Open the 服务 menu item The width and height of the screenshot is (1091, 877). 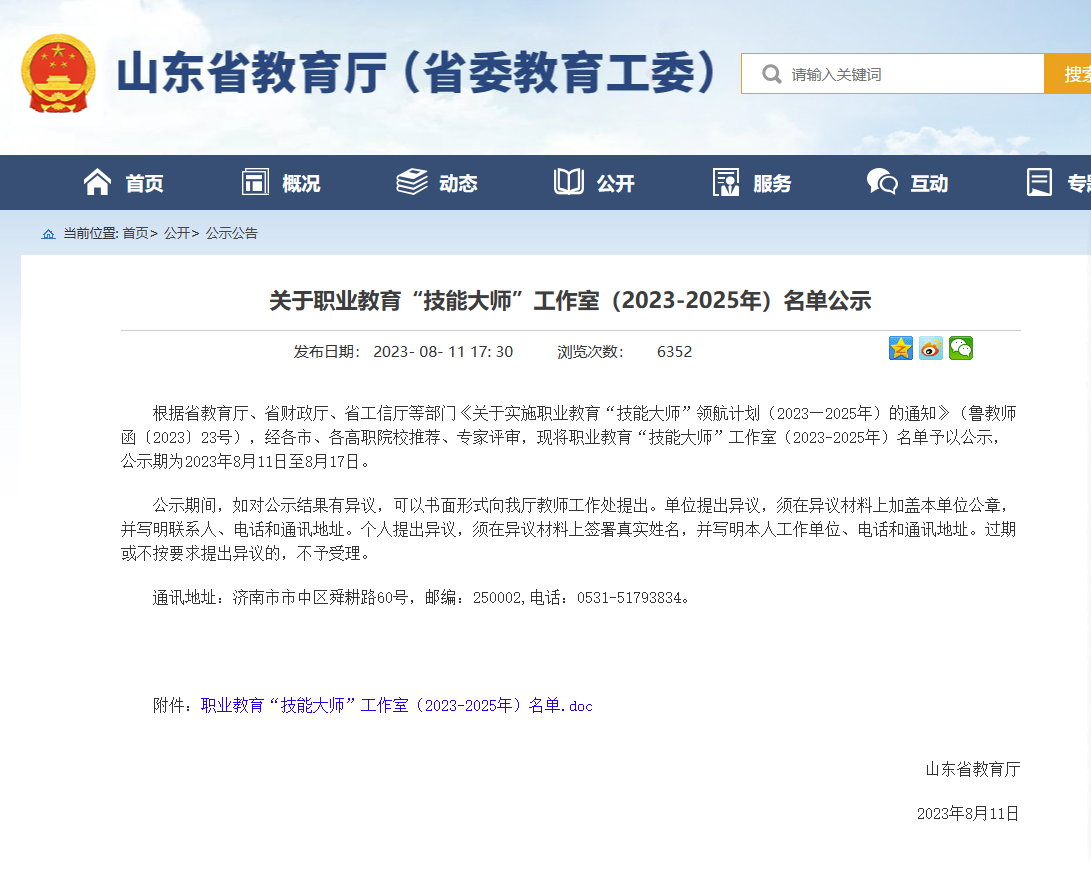tap(772, 183)
